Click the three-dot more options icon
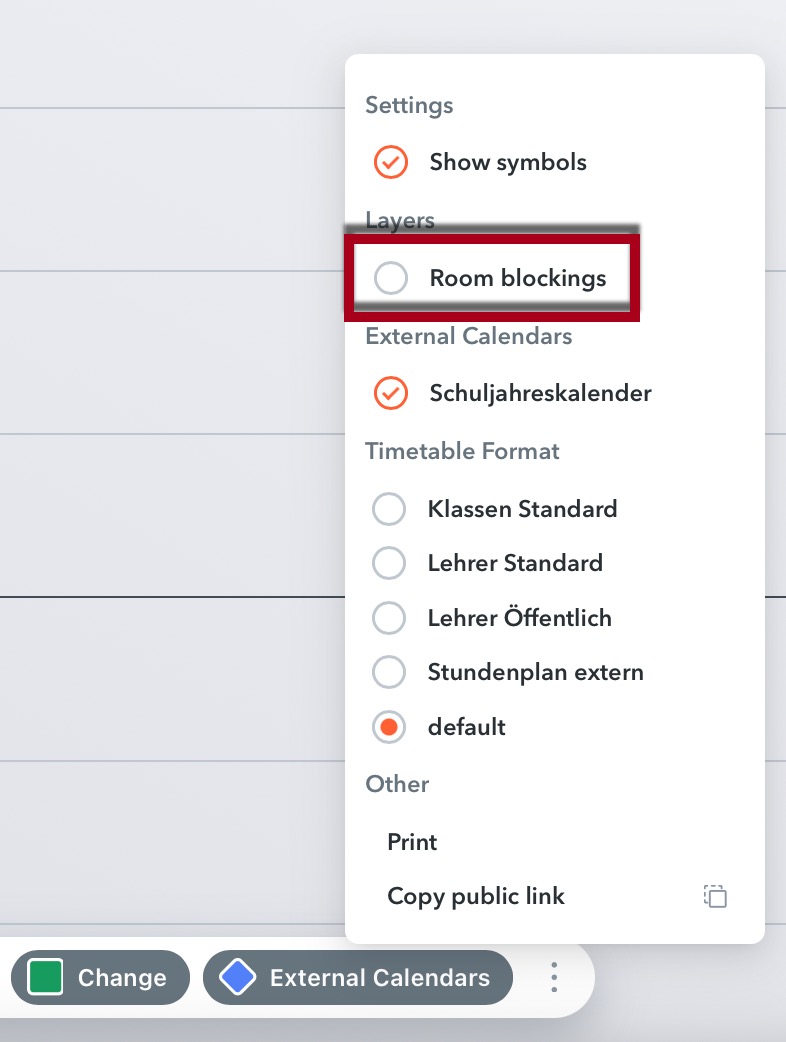 tap(554, 977)
